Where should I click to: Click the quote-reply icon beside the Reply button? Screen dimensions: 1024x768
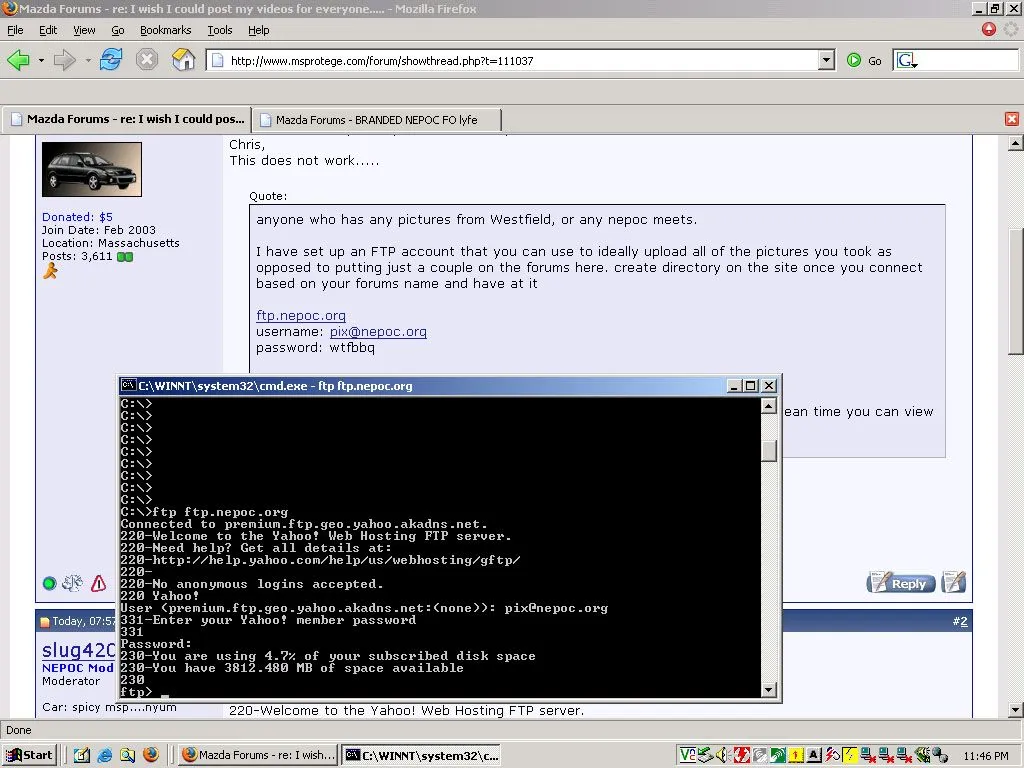[x=952, y=581]
